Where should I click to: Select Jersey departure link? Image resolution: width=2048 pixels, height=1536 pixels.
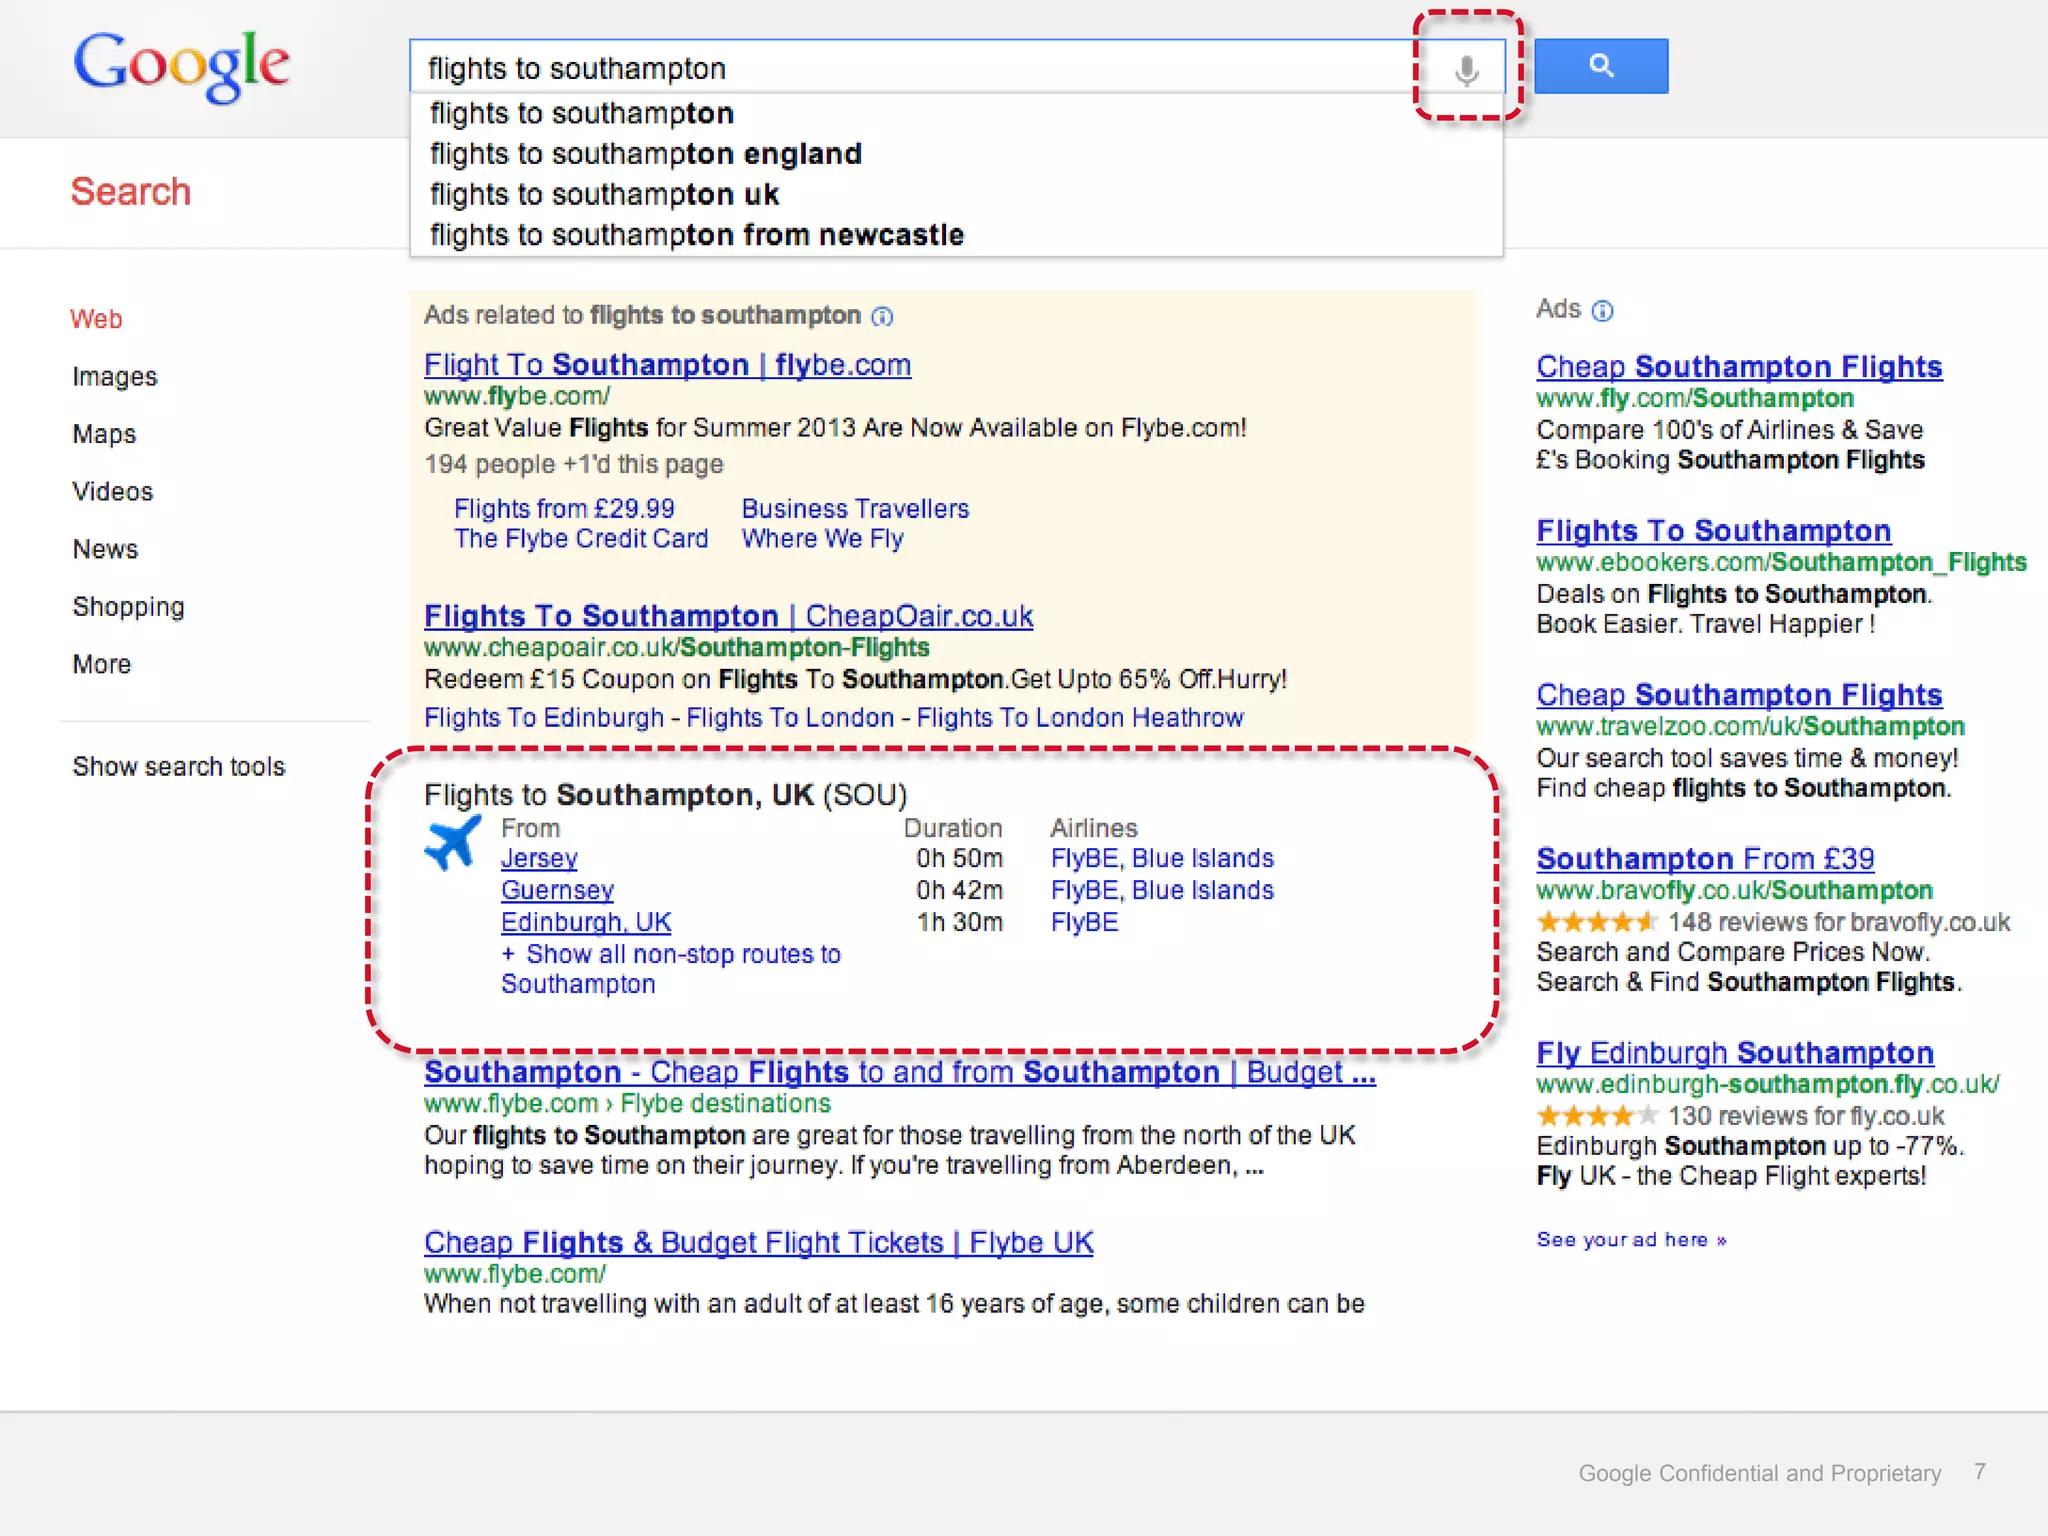[x=539, y=859]
